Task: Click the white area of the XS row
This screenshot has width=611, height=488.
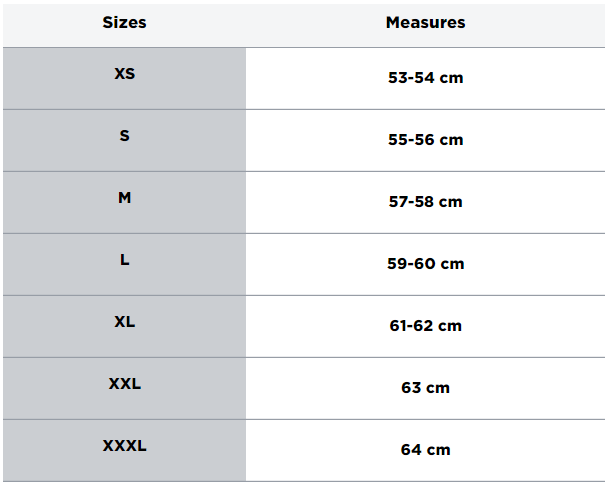Action: coord(425,79)
